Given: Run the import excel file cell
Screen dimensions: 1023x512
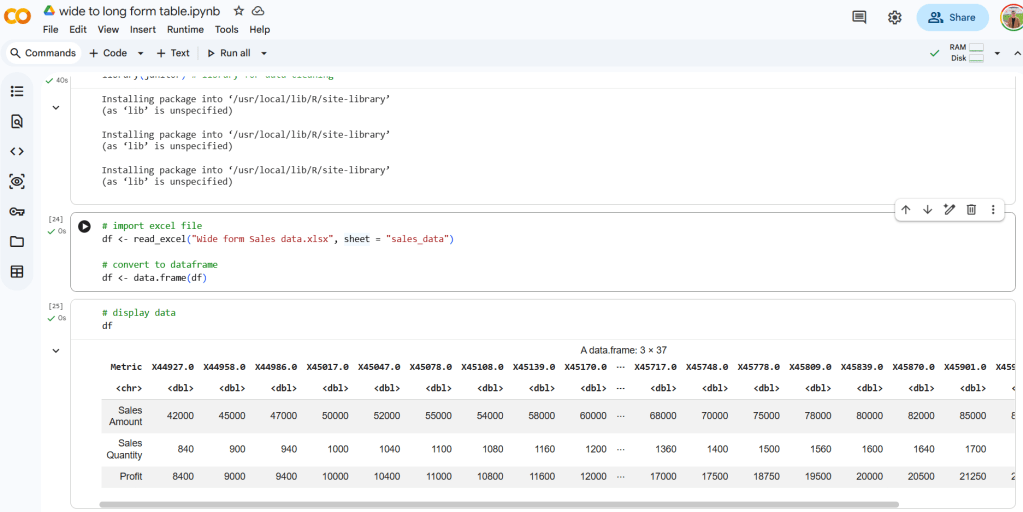Looking at the screenshot, I should coord(85,227).
